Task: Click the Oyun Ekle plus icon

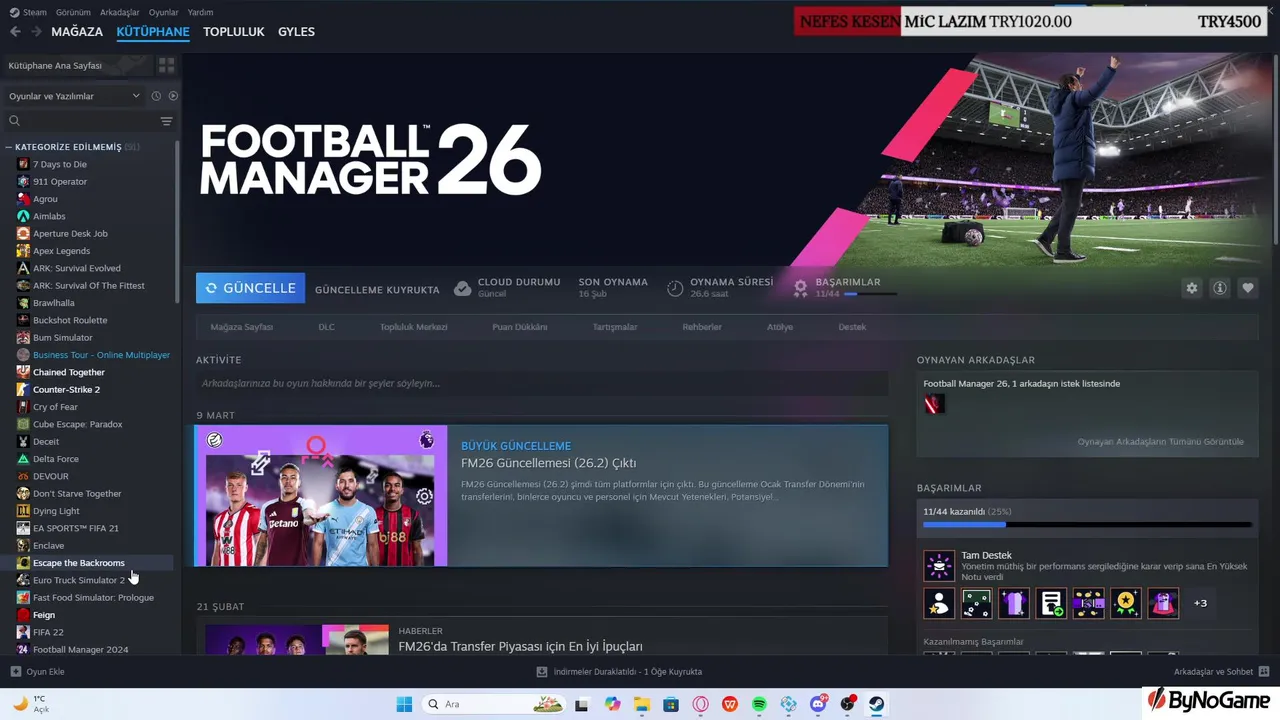Action: click(x=15, y=672)
